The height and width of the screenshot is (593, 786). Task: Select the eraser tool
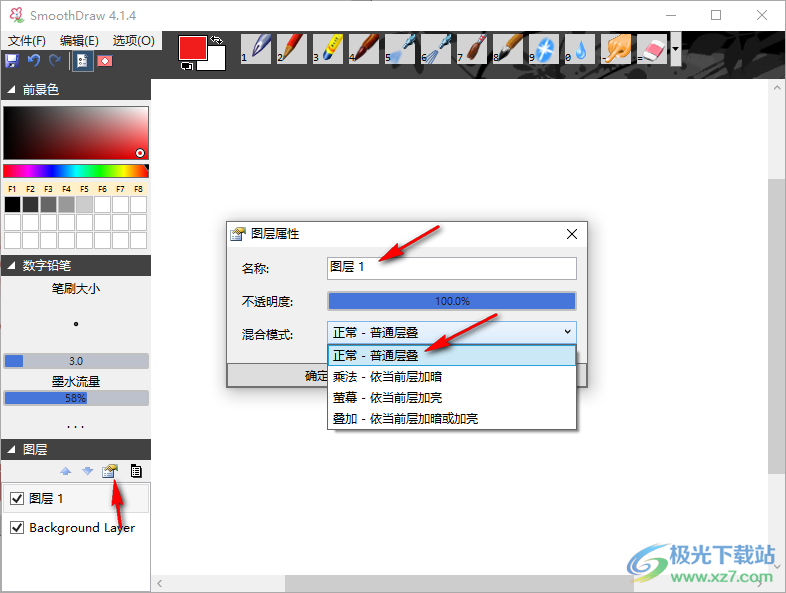coord(653,49)
